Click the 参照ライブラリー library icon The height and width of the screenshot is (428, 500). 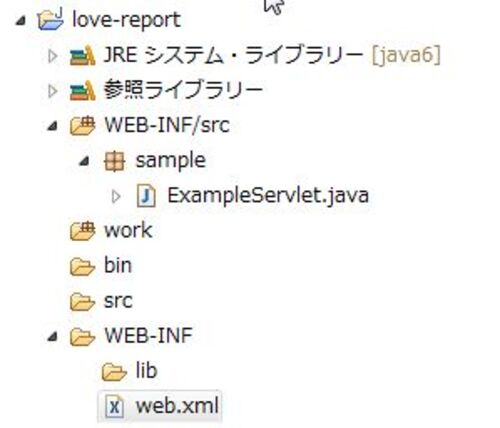83,90
